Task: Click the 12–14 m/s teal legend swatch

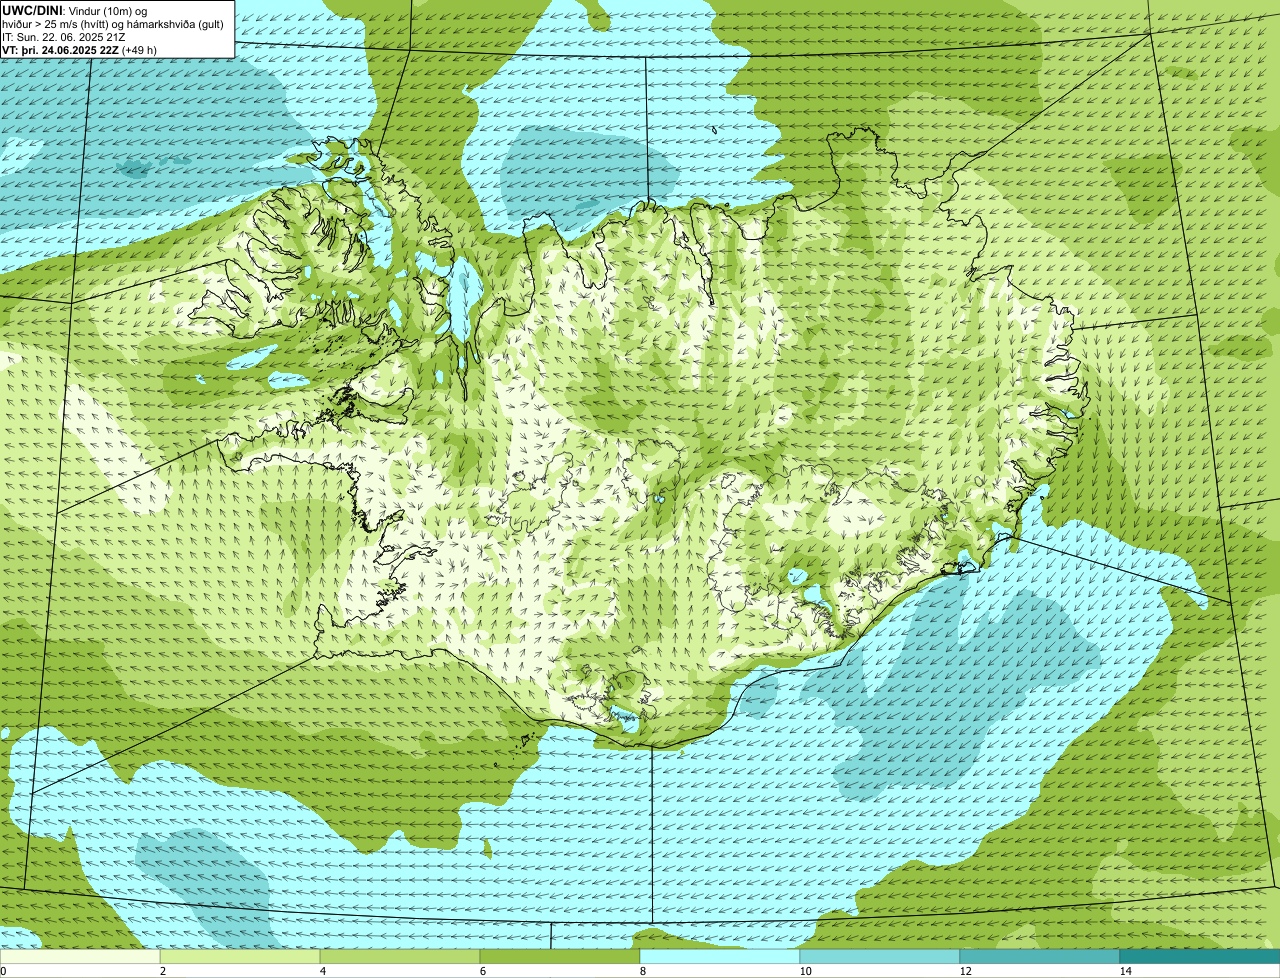Action: click(x=1040, y=956)
